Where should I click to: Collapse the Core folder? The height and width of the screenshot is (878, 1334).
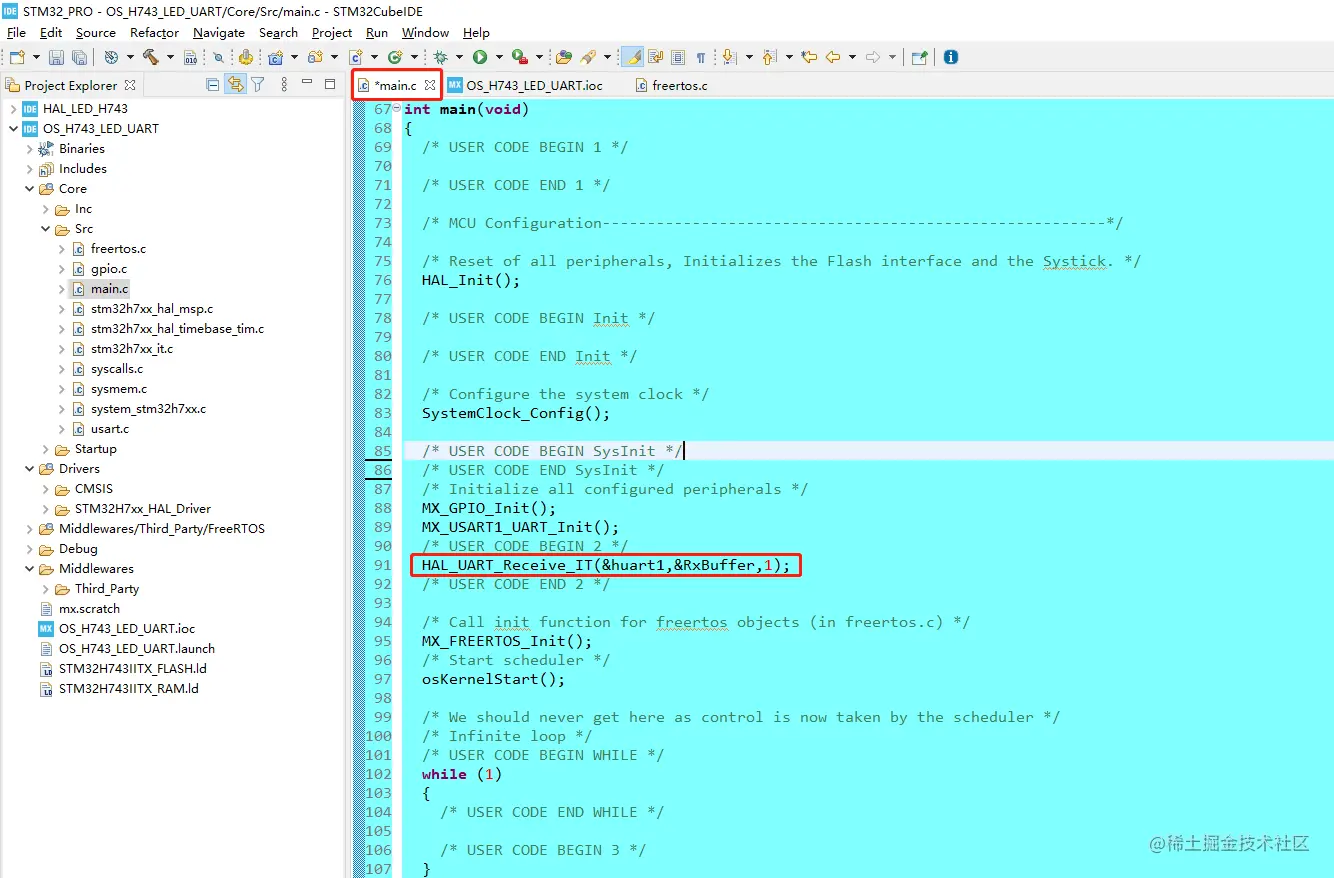click(x=29, y=189)
